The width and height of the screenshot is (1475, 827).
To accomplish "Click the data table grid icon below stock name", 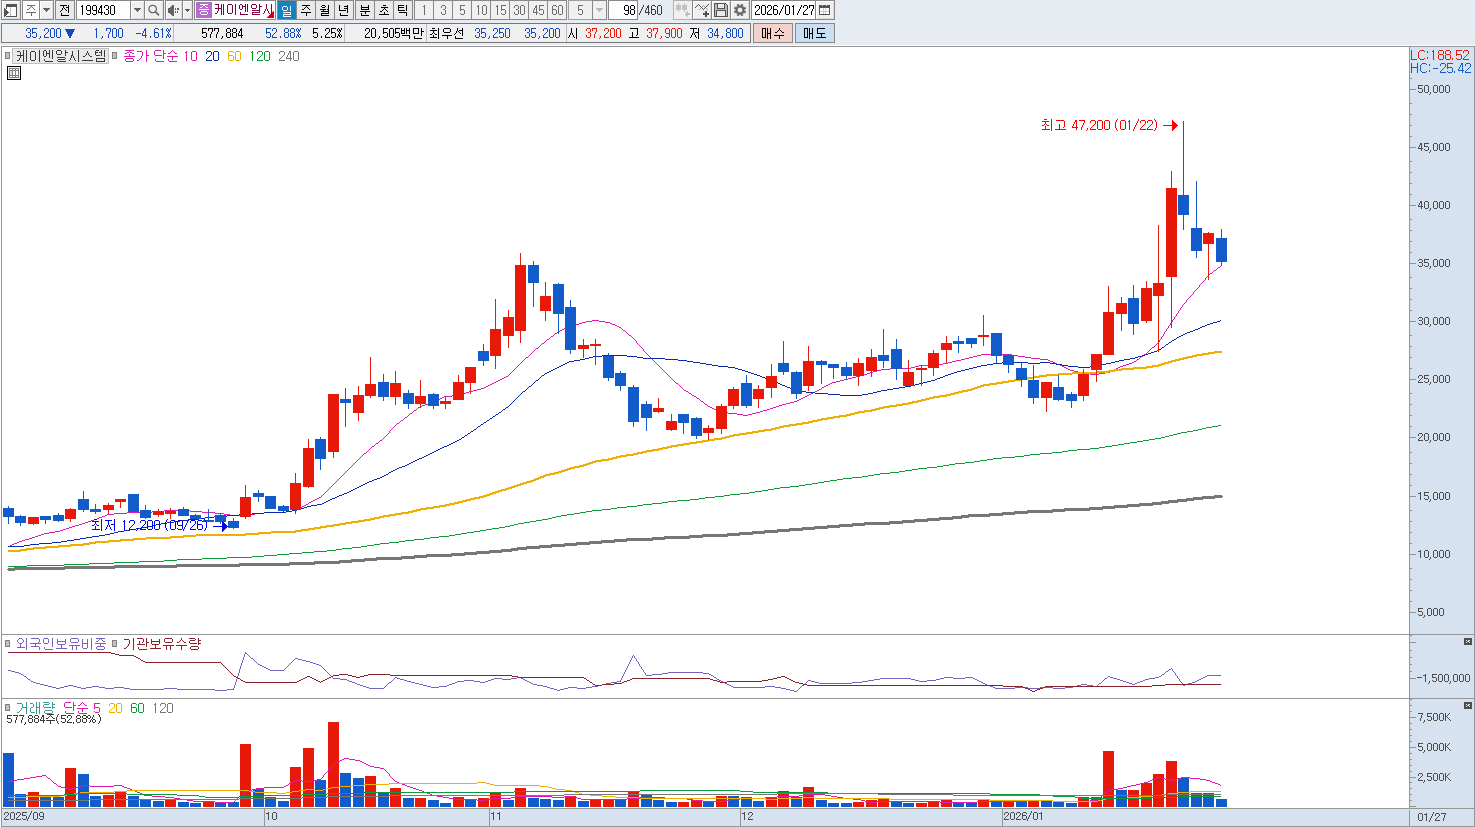I will pos(14,73).
